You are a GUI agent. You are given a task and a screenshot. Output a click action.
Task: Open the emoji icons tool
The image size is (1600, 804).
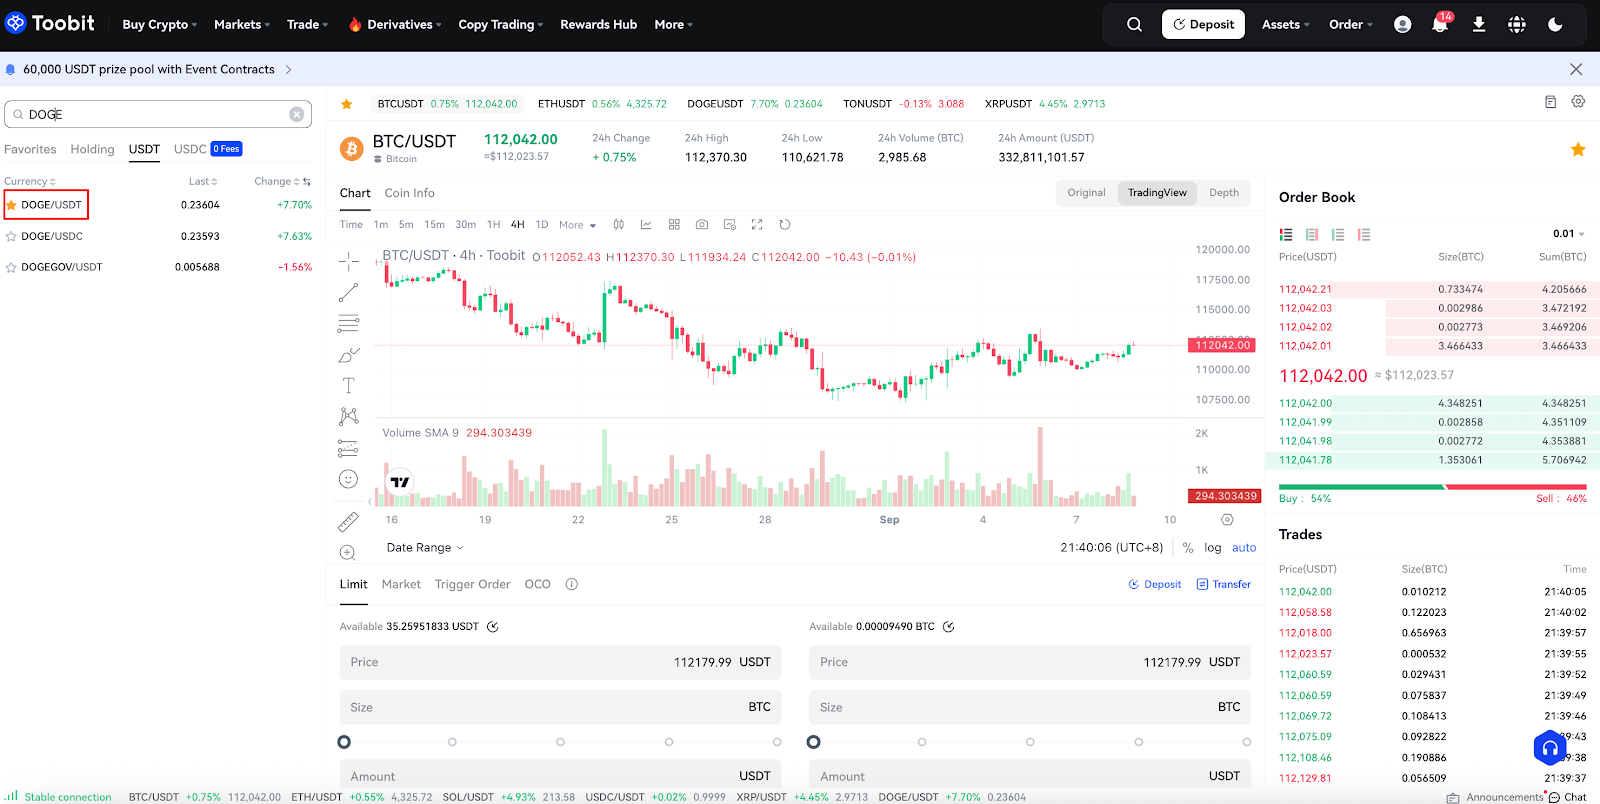[x=348, y=479]
